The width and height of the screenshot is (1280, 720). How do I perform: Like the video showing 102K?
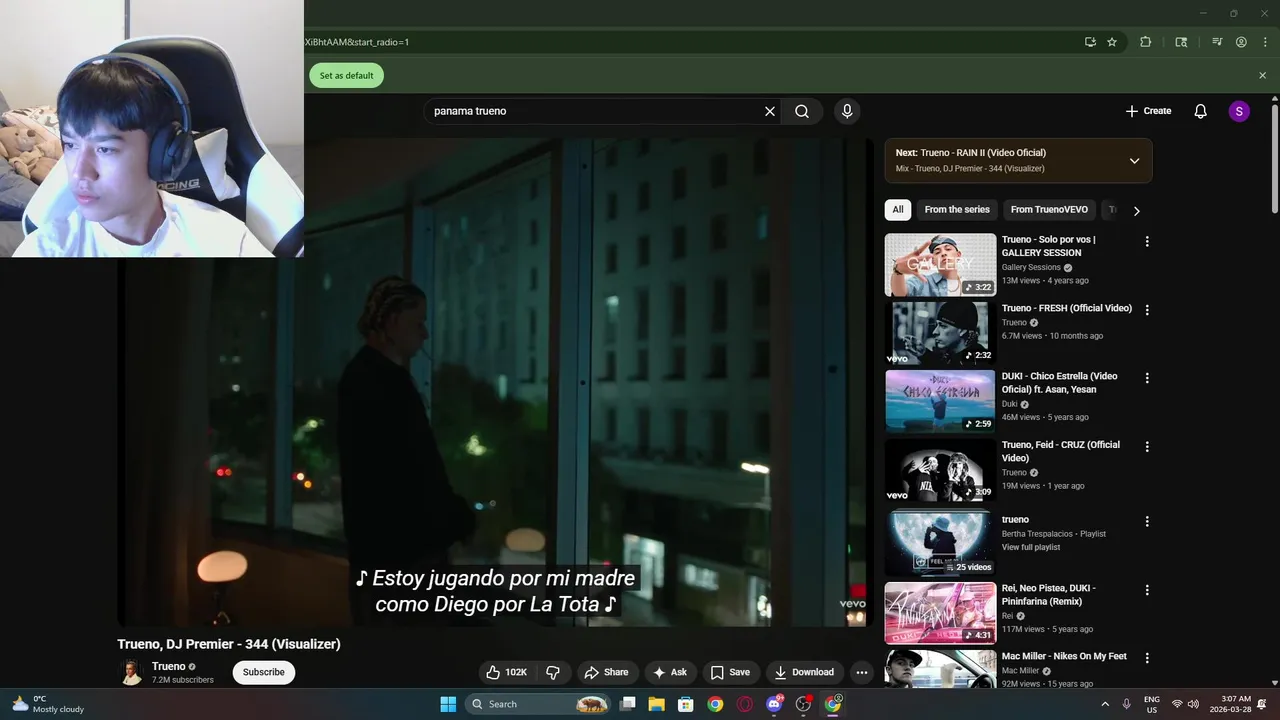tap(506, 672)
